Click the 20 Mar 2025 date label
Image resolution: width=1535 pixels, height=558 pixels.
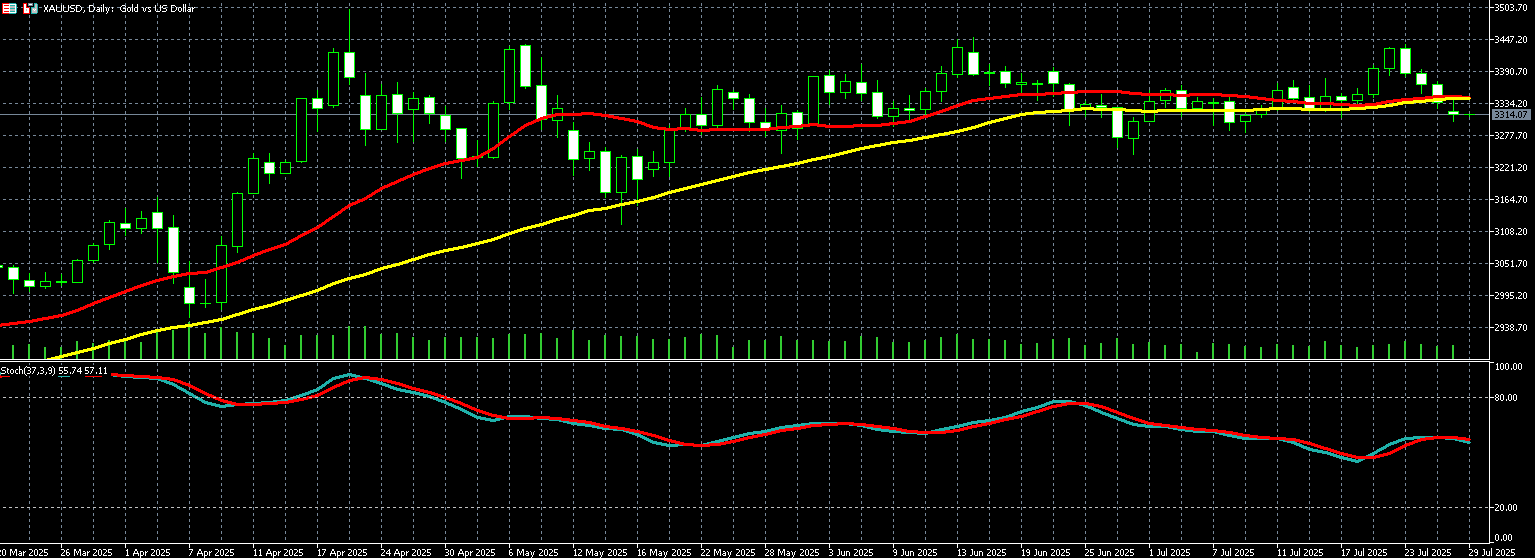click(24, 552)
